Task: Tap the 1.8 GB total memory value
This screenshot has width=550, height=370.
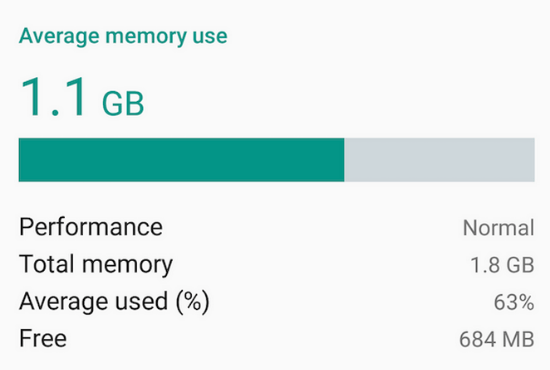Action: tap(502, 265)
